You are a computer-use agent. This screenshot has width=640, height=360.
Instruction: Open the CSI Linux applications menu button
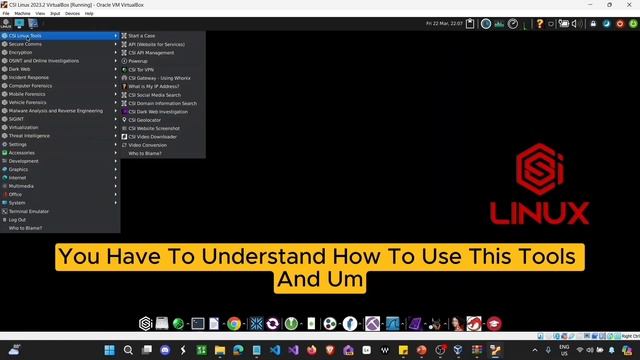[6, 24]
